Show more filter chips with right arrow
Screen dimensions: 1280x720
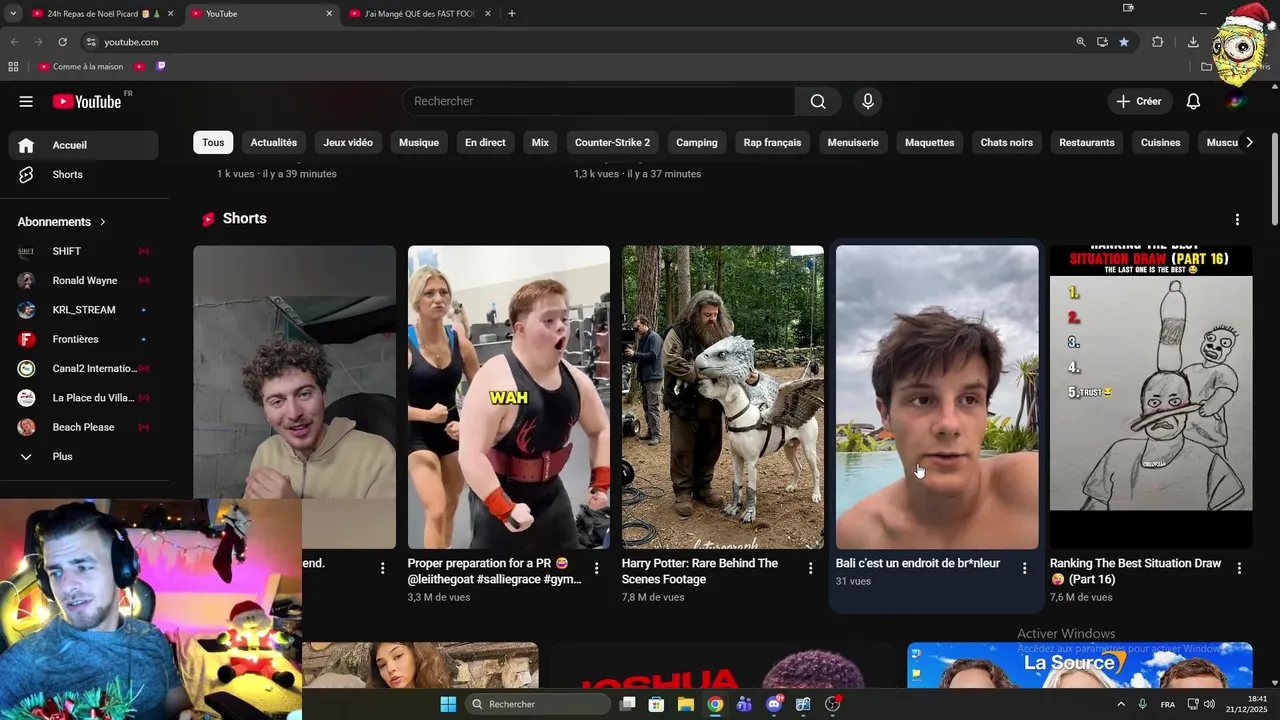[1249, 142]
